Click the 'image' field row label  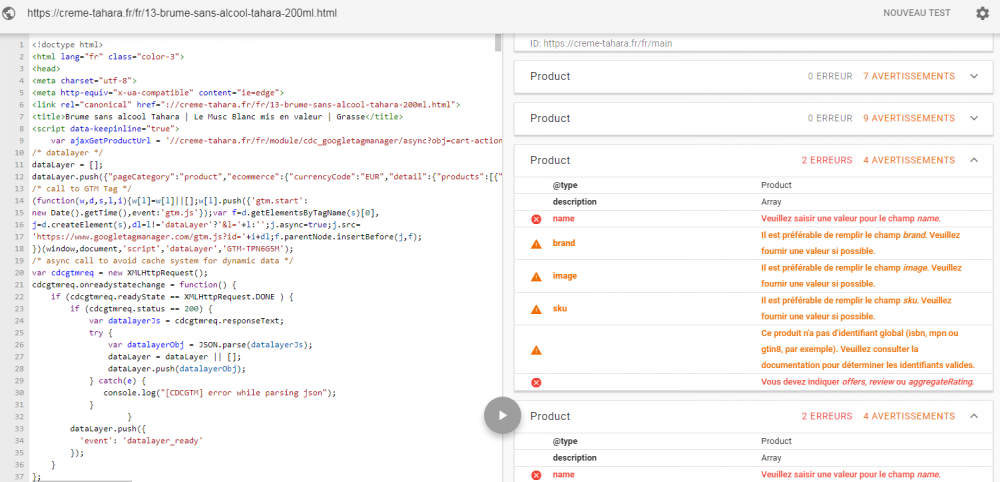coord(564,276)
